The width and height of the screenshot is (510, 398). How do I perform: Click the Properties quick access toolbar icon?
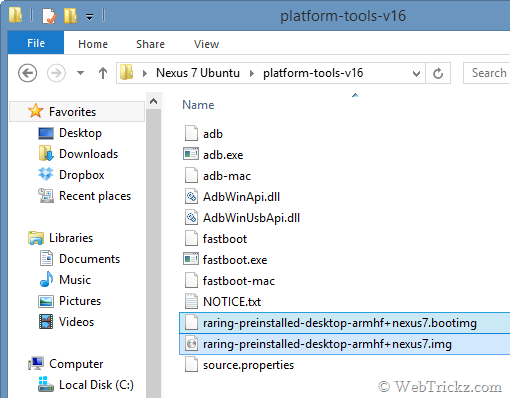pos(49,16)
